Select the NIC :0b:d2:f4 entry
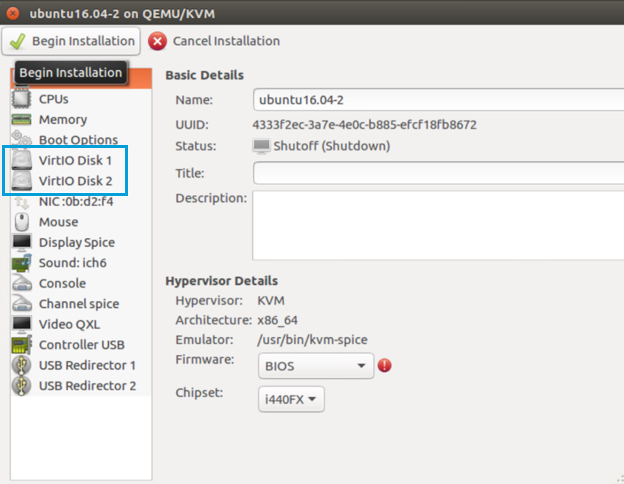Image resolution: width=624 pixels, height=484 pixels. 81,201
